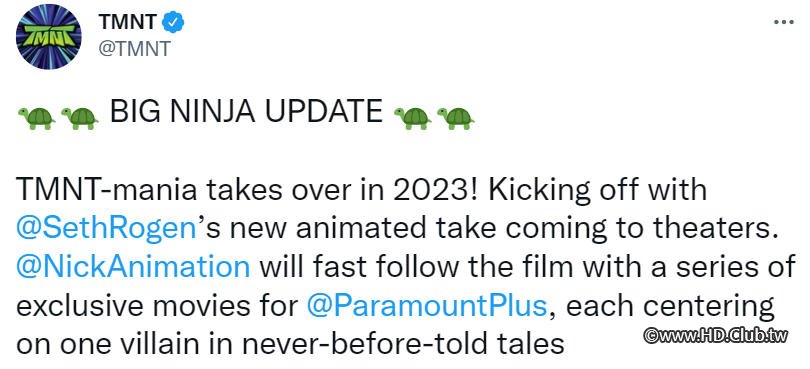Image resolution: width=810 pixels, height=369 pixels.
Task: Click the second turtle emoji before BIG
Action: pos(79,117)
